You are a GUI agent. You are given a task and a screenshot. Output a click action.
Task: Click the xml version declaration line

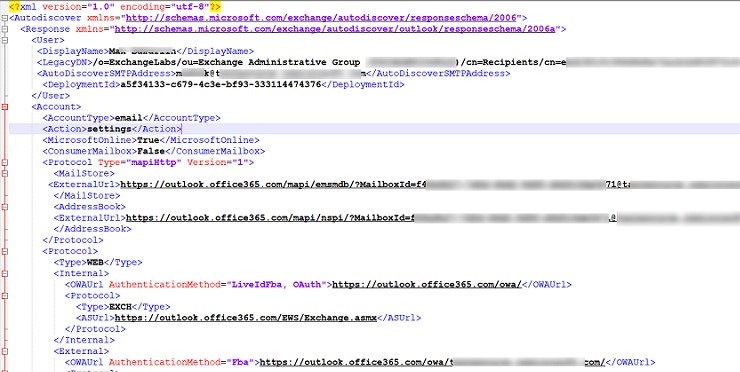(x=115, y=7)
